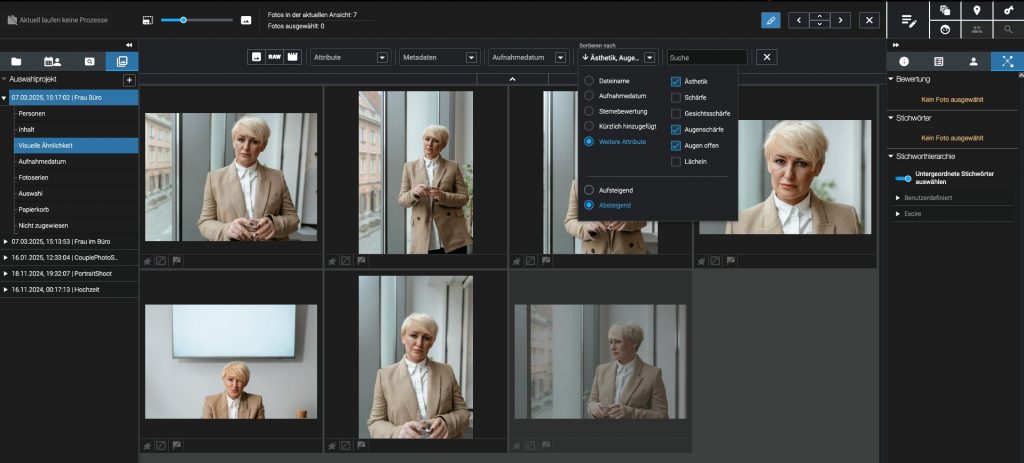
Task: Select Kürzlich hinzugefügt sort option
Action: coord(589,125)
